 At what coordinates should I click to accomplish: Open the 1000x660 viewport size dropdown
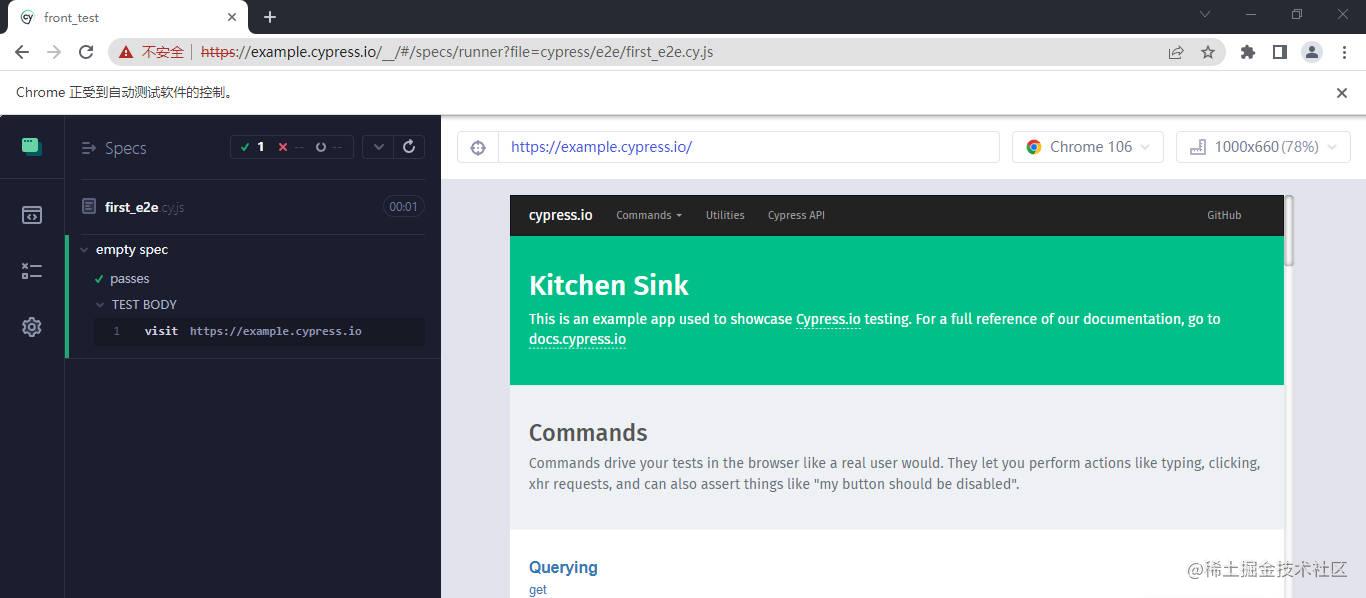(1263, 147)
